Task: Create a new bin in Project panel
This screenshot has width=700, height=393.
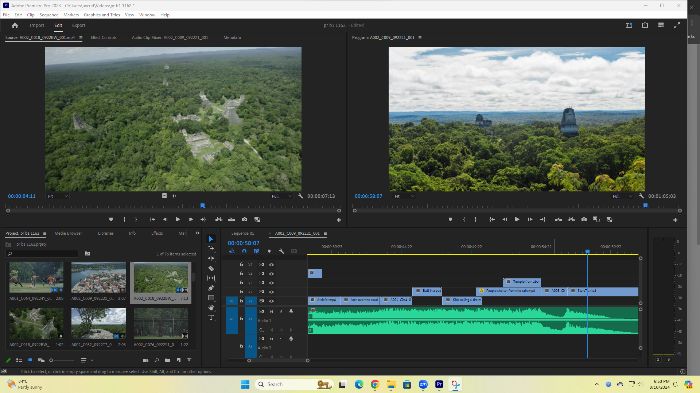Action: click(167, 360)
